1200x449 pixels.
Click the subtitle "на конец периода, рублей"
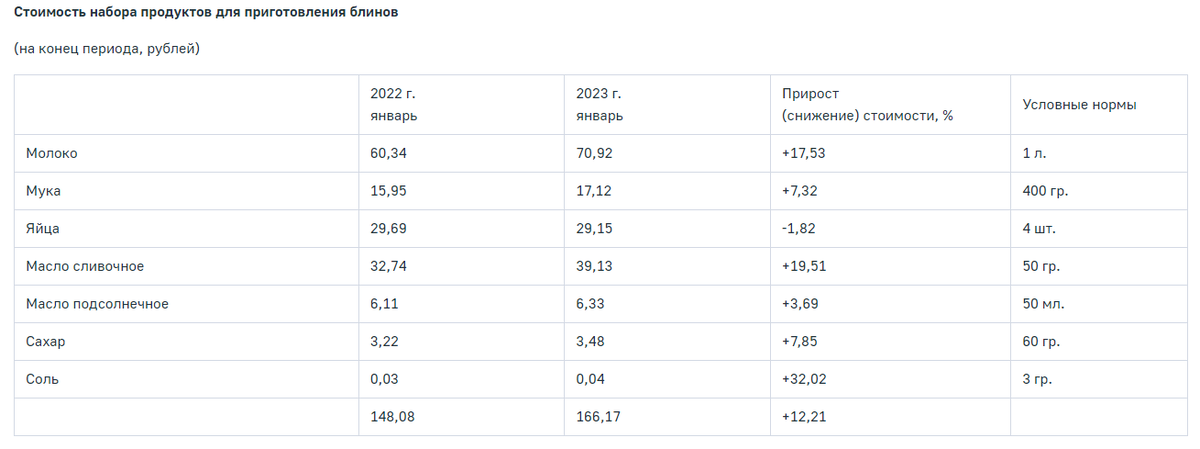coord(107,48)
